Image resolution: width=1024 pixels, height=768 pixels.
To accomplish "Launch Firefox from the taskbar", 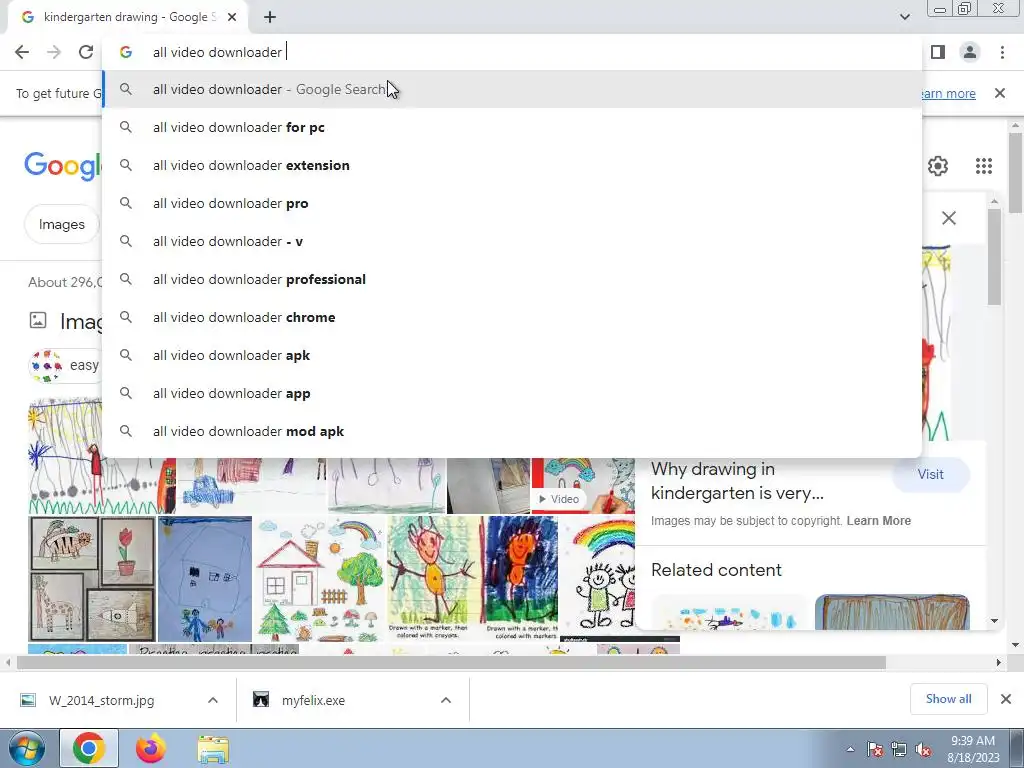I will click(x=151, y=748).
